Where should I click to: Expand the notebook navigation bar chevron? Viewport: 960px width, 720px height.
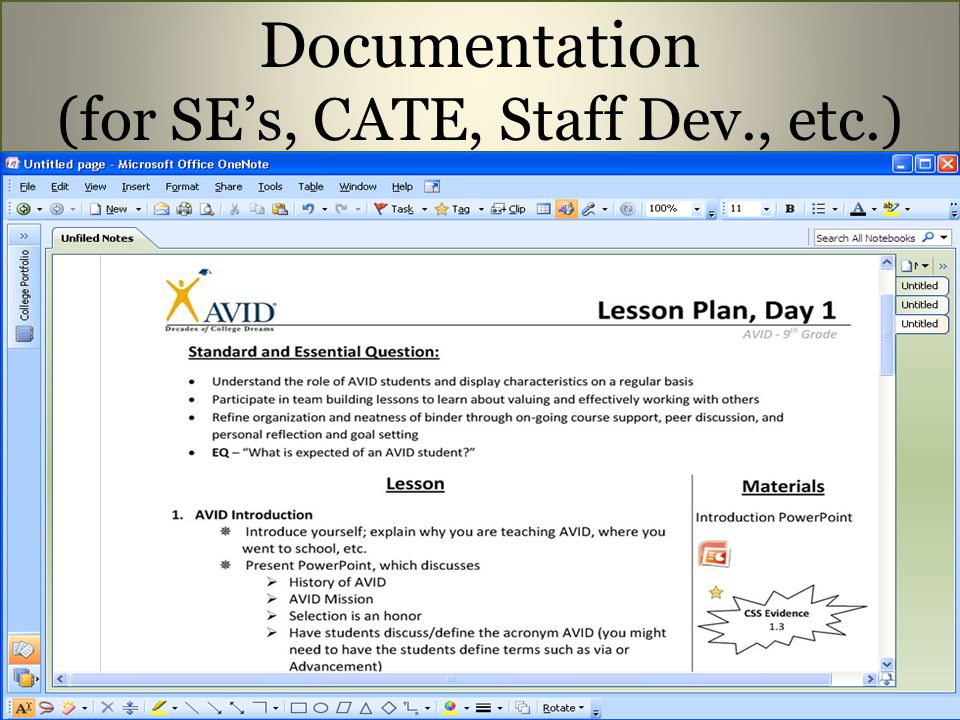24,236
